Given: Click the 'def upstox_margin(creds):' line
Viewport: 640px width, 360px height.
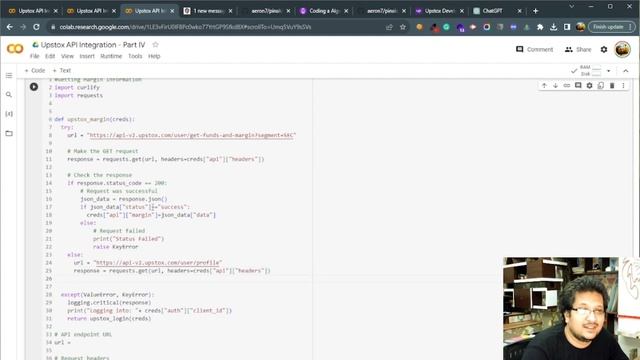Looking at the screenshot, I should click(x=94, y=119).
